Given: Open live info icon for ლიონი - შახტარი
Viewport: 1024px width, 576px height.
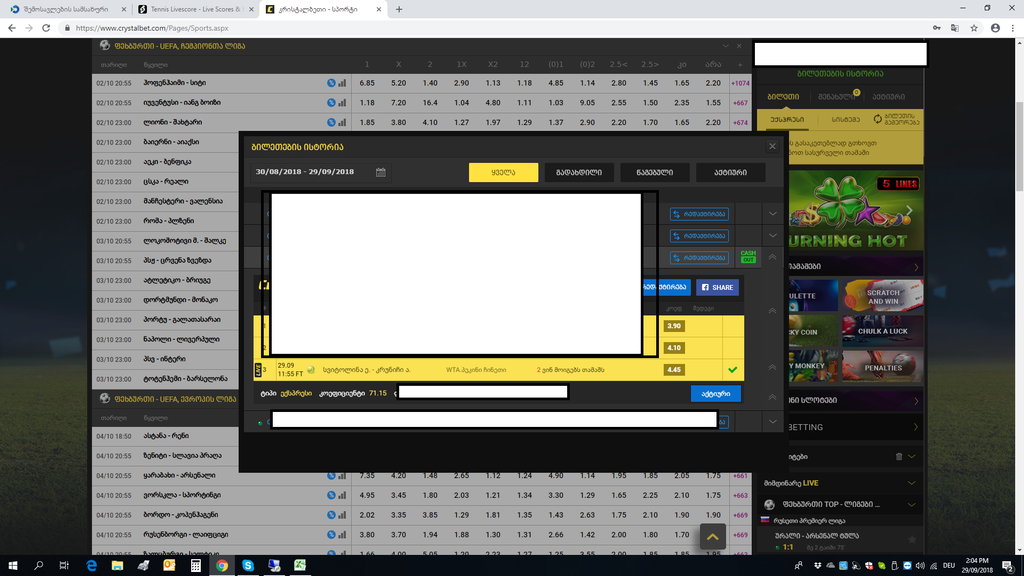Looking at the screenshot, I should point(331,122).
